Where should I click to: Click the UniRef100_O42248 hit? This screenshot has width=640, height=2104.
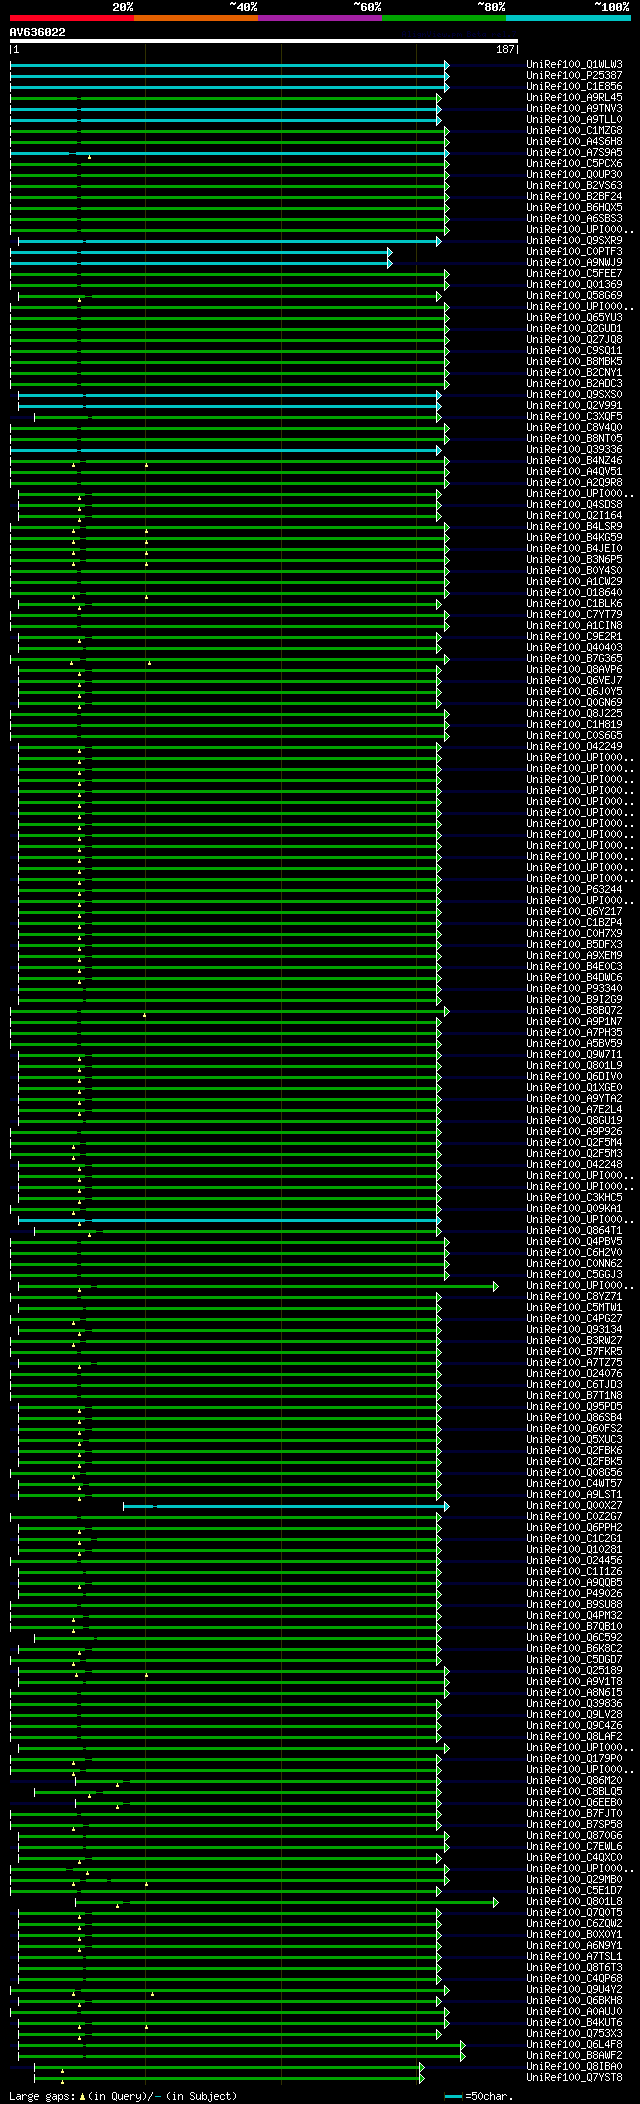[x=575, y=1165]
